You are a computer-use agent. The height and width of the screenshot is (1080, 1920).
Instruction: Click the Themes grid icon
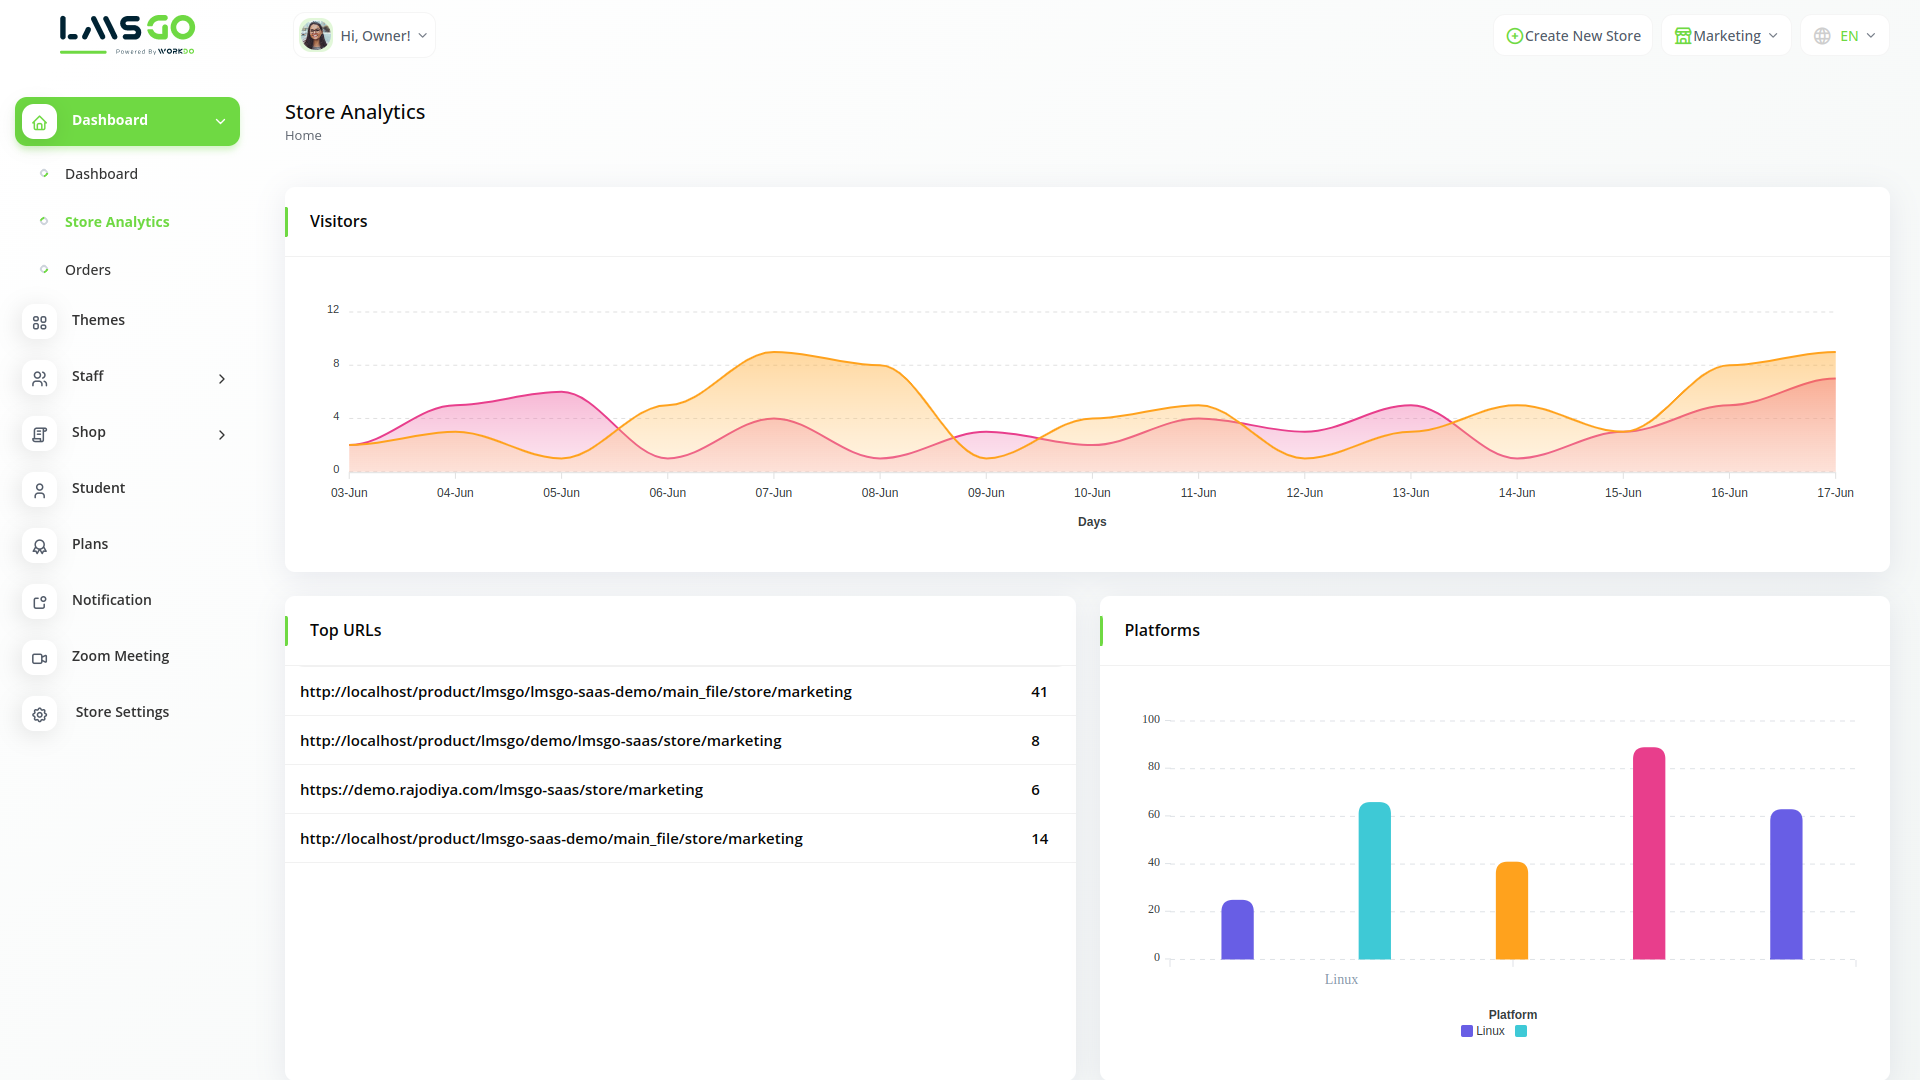coord(40,322)
